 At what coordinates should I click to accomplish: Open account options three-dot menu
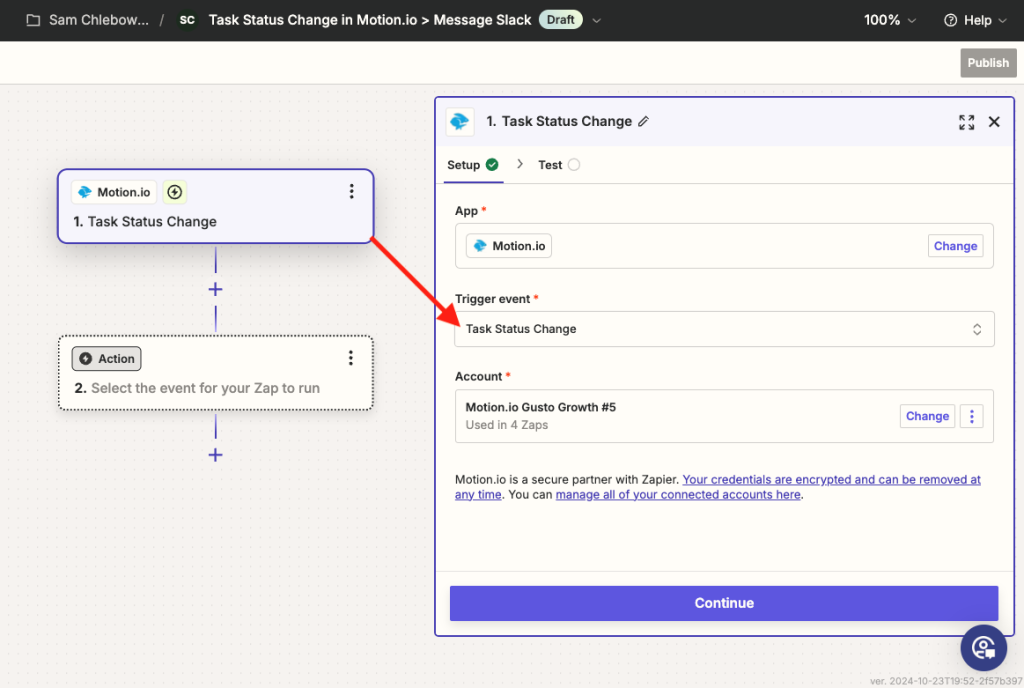click(971, 416)
